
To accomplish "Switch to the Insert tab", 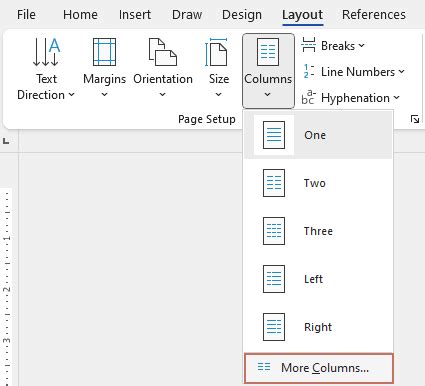I will click(x=135, y=15).
